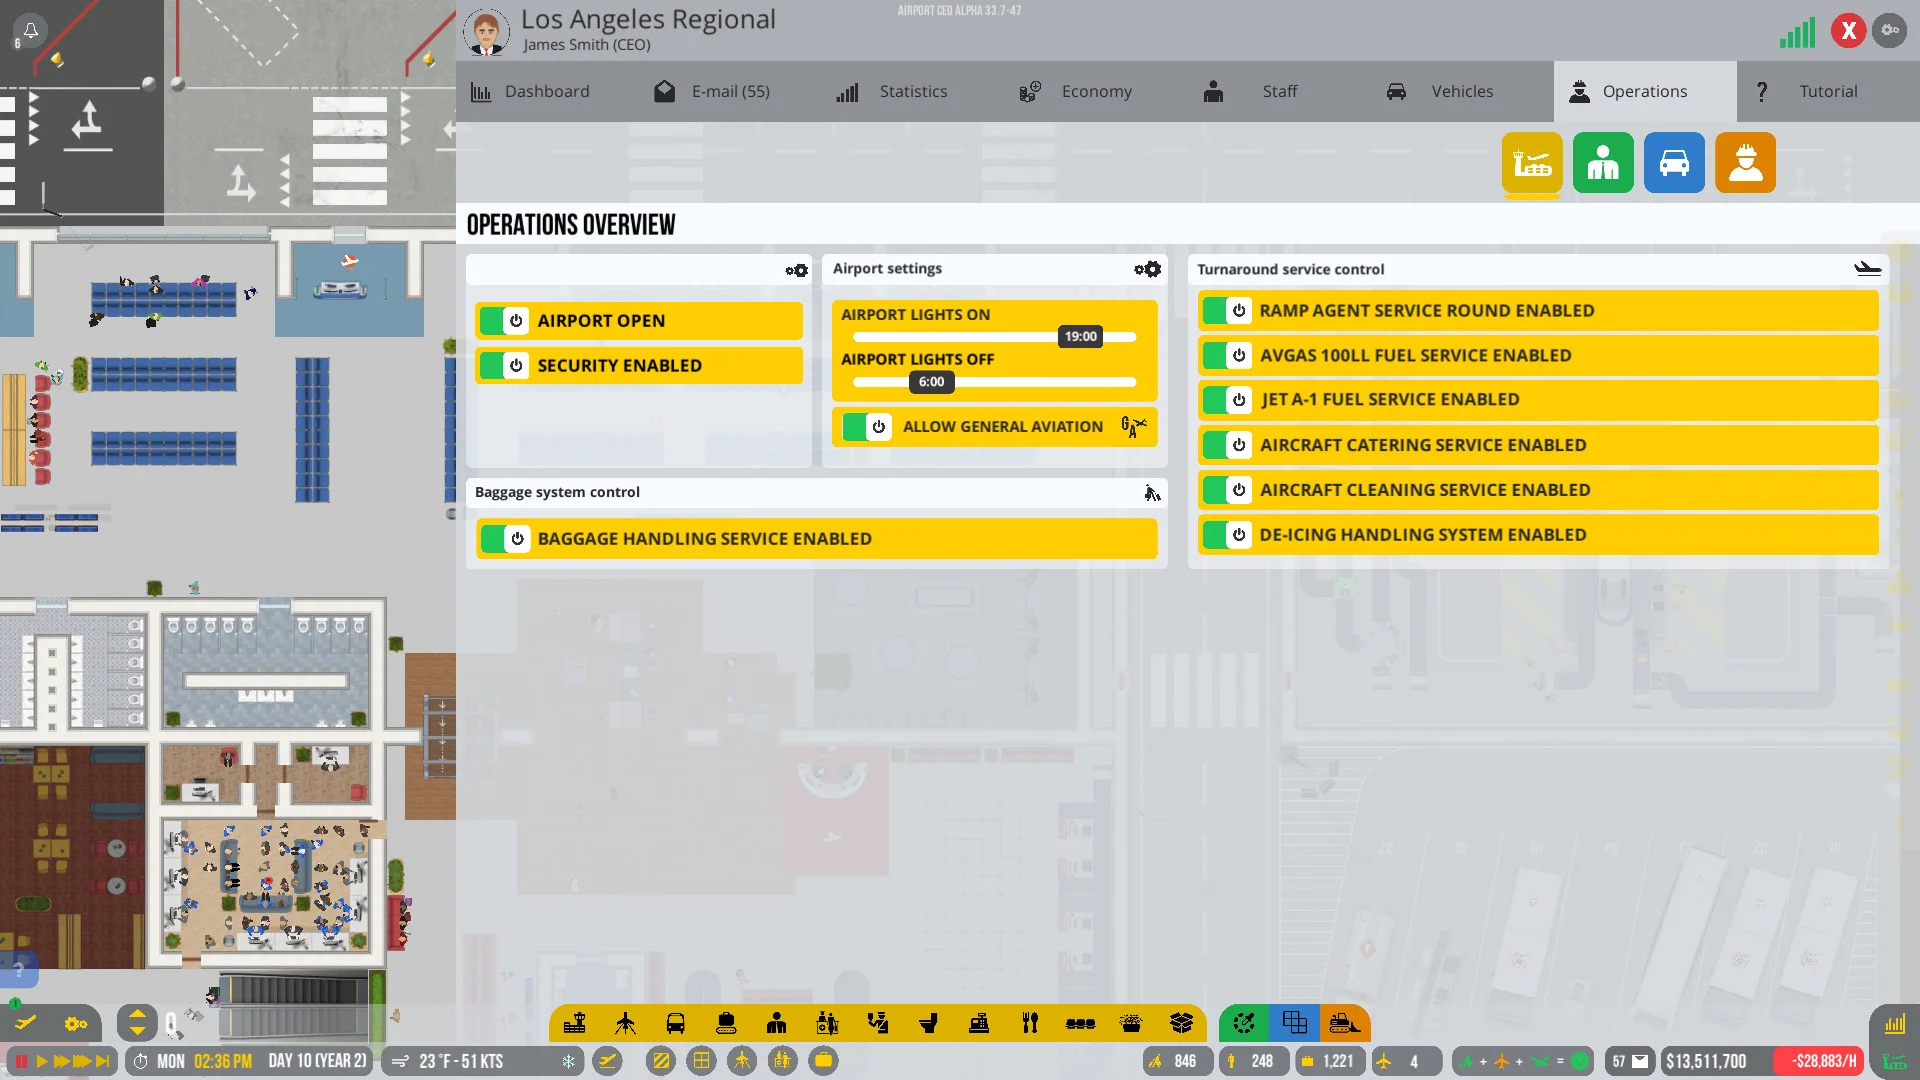This screenshot has width=1920, height=1080.
Task: Select the baggage conveyor build tool
Action: 726,1023
